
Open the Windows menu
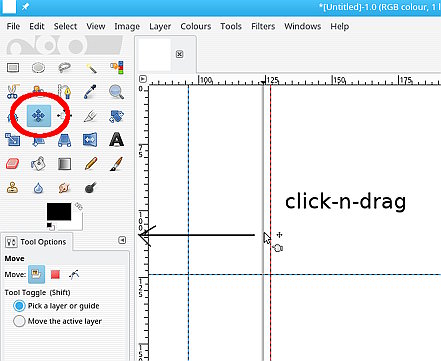[303, 26]
